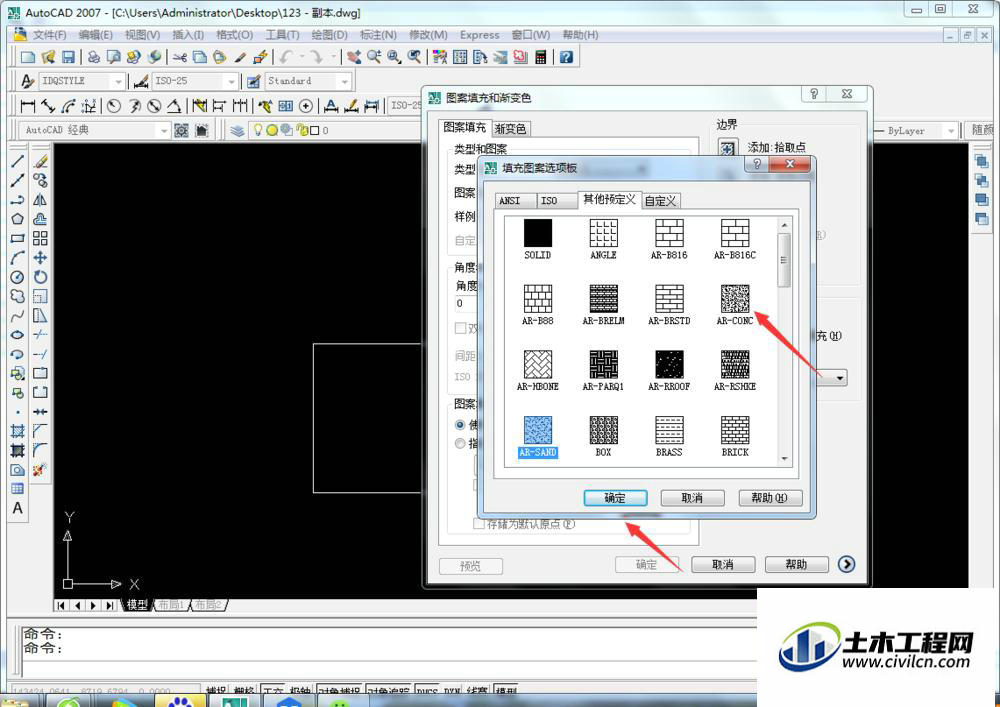Select the Ellipse draw tool
The height and width of the screenshot is (707, 1000).
click(x=18, y=335)
